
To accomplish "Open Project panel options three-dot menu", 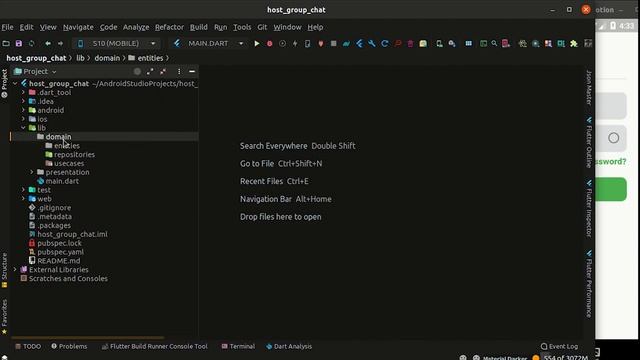I will [x=179, y=71].
